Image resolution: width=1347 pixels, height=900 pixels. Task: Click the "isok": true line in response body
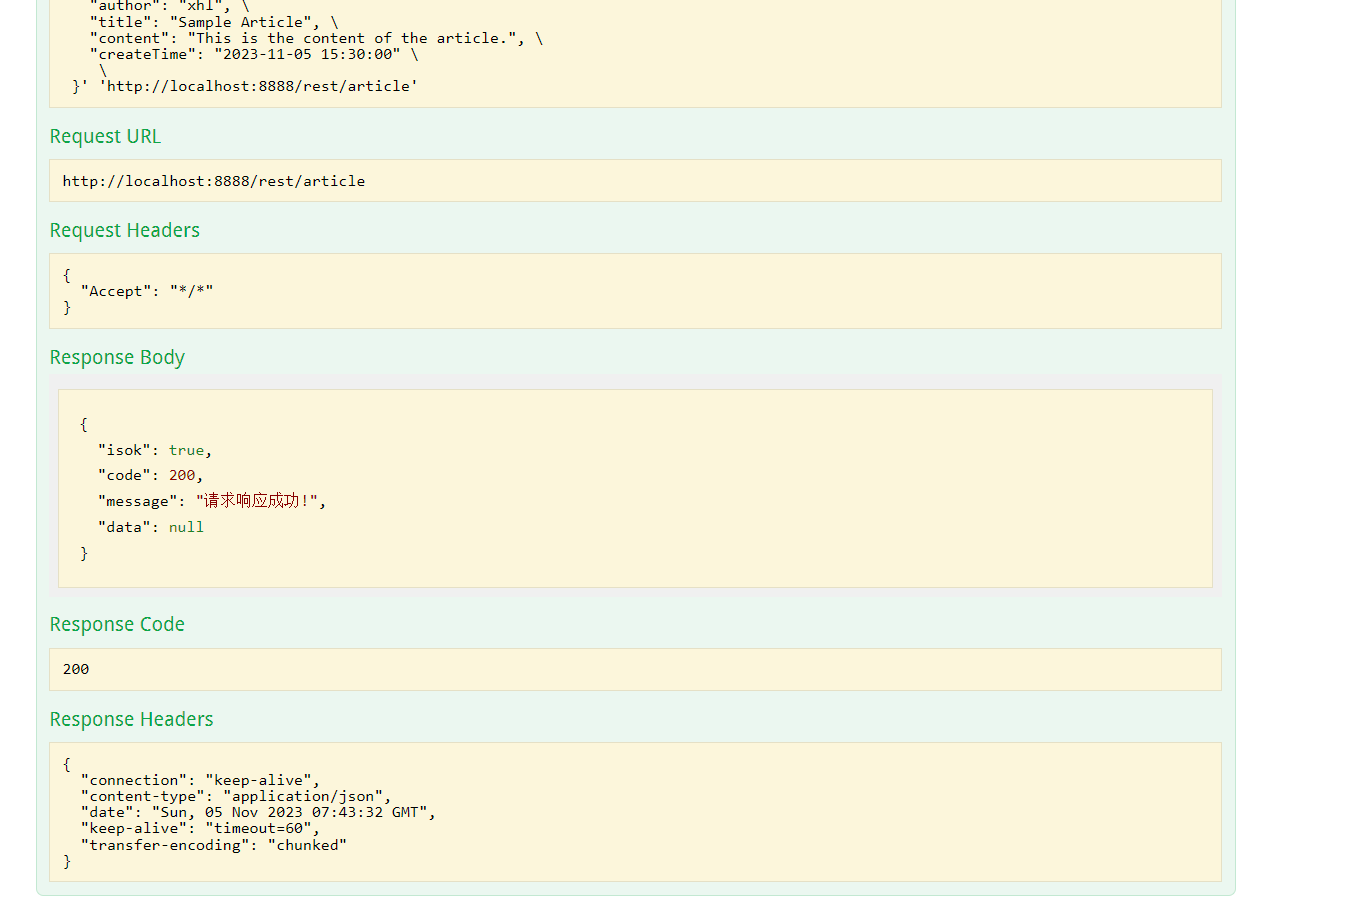click(155, 450)
